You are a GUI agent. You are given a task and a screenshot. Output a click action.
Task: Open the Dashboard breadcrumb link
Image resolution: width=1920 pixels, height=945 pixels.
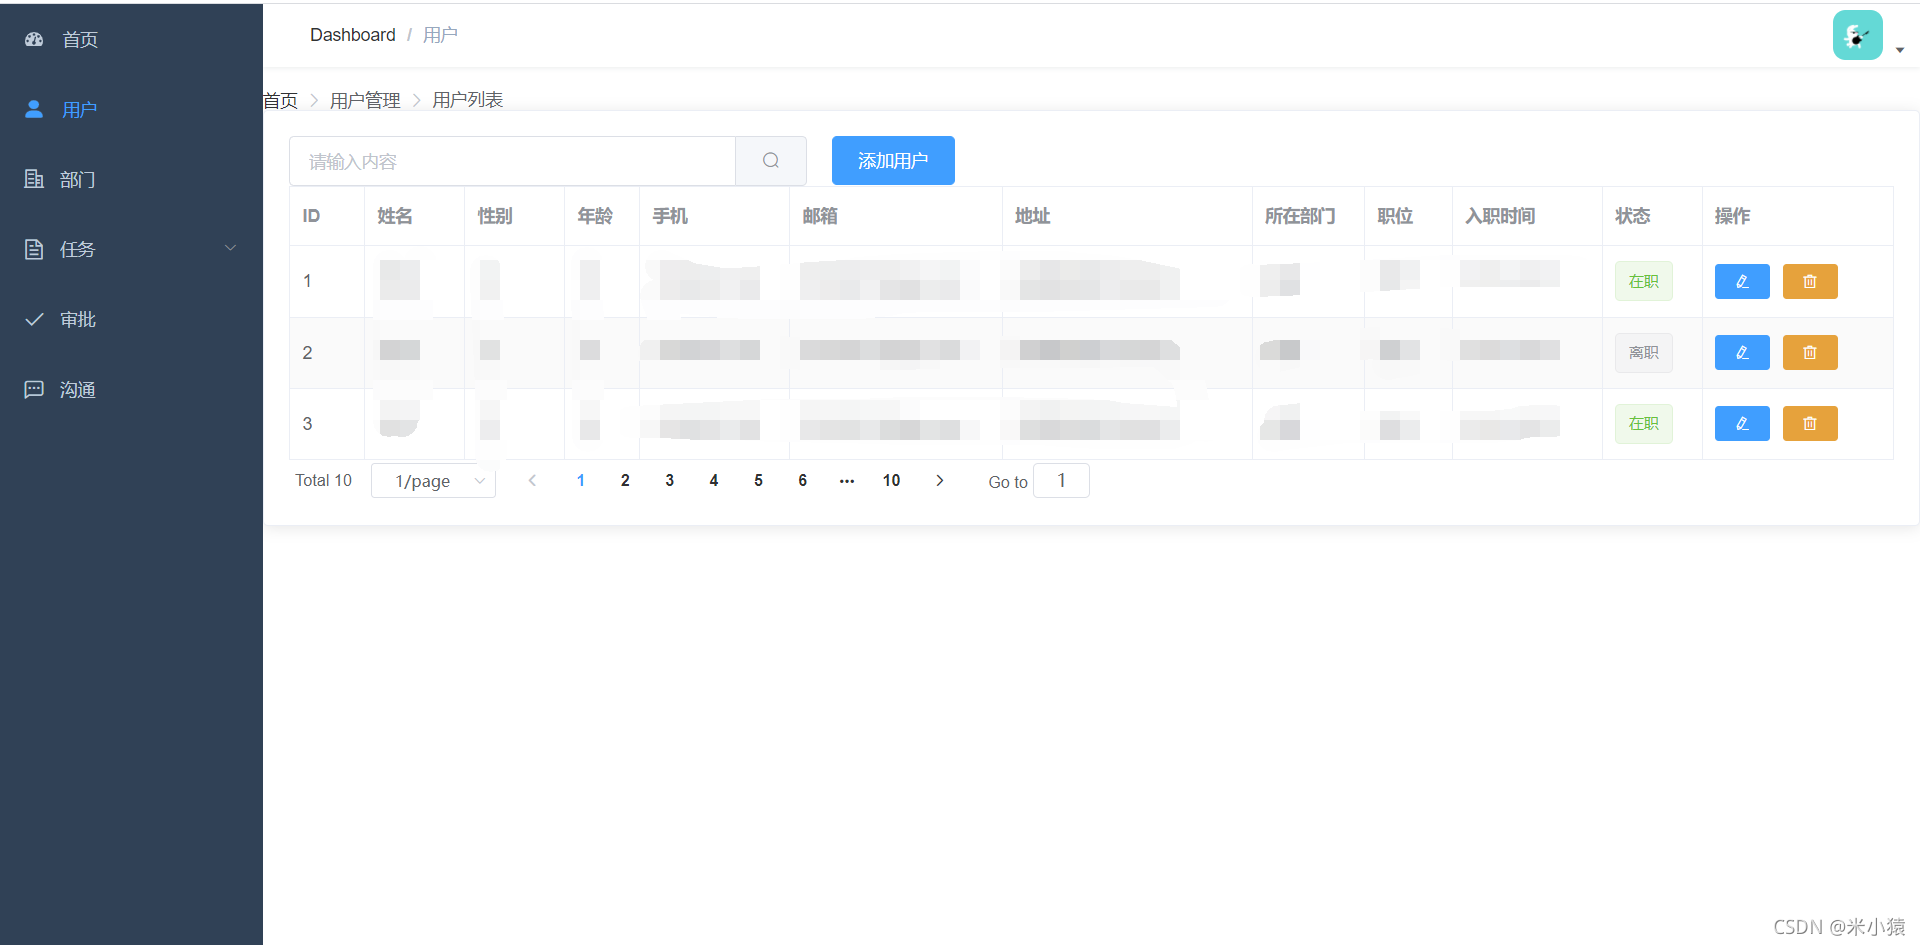point(352,34)
